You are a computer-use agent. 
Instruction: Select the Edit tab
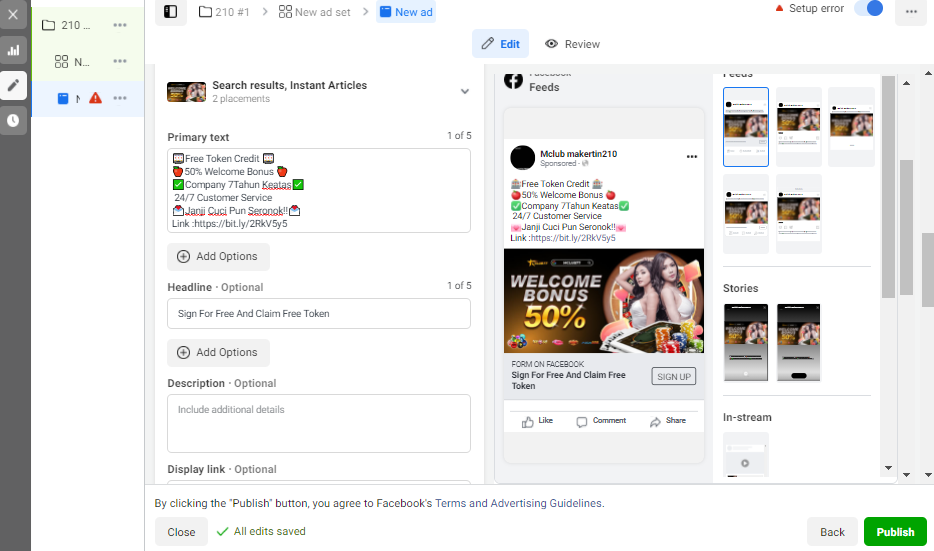tap(500, 44)
